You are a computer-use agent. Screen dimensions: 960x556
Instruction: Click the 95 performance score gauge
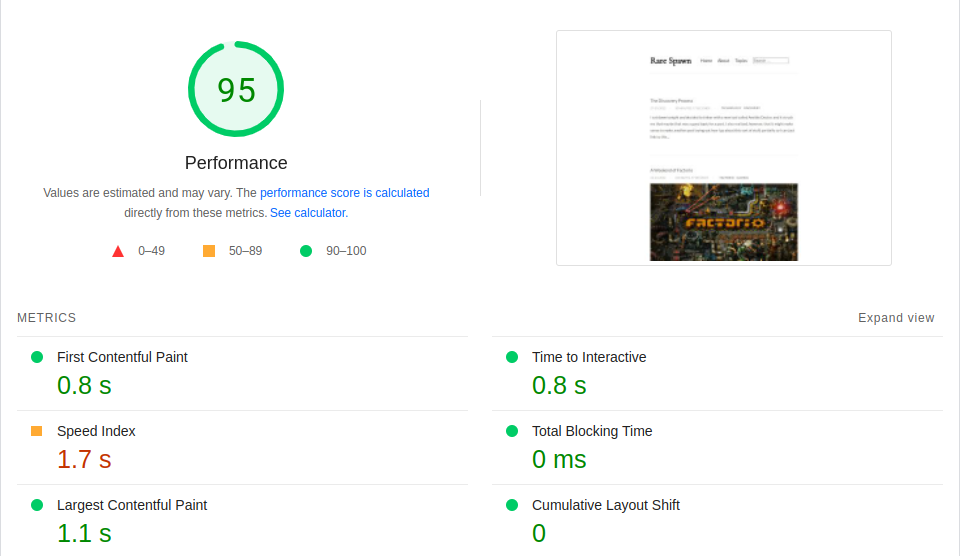tap(236, 89)
